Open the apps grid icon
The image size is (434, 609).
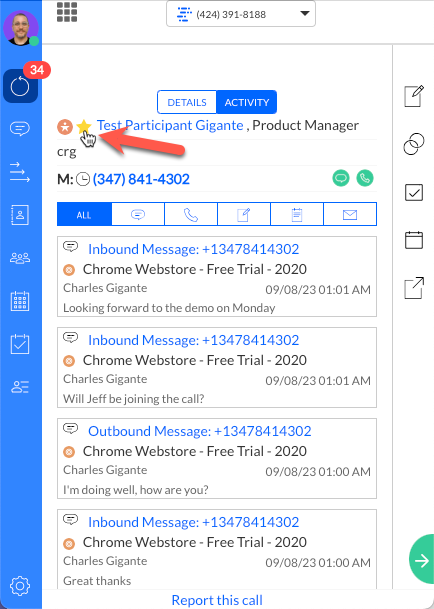tap(67, 12)
